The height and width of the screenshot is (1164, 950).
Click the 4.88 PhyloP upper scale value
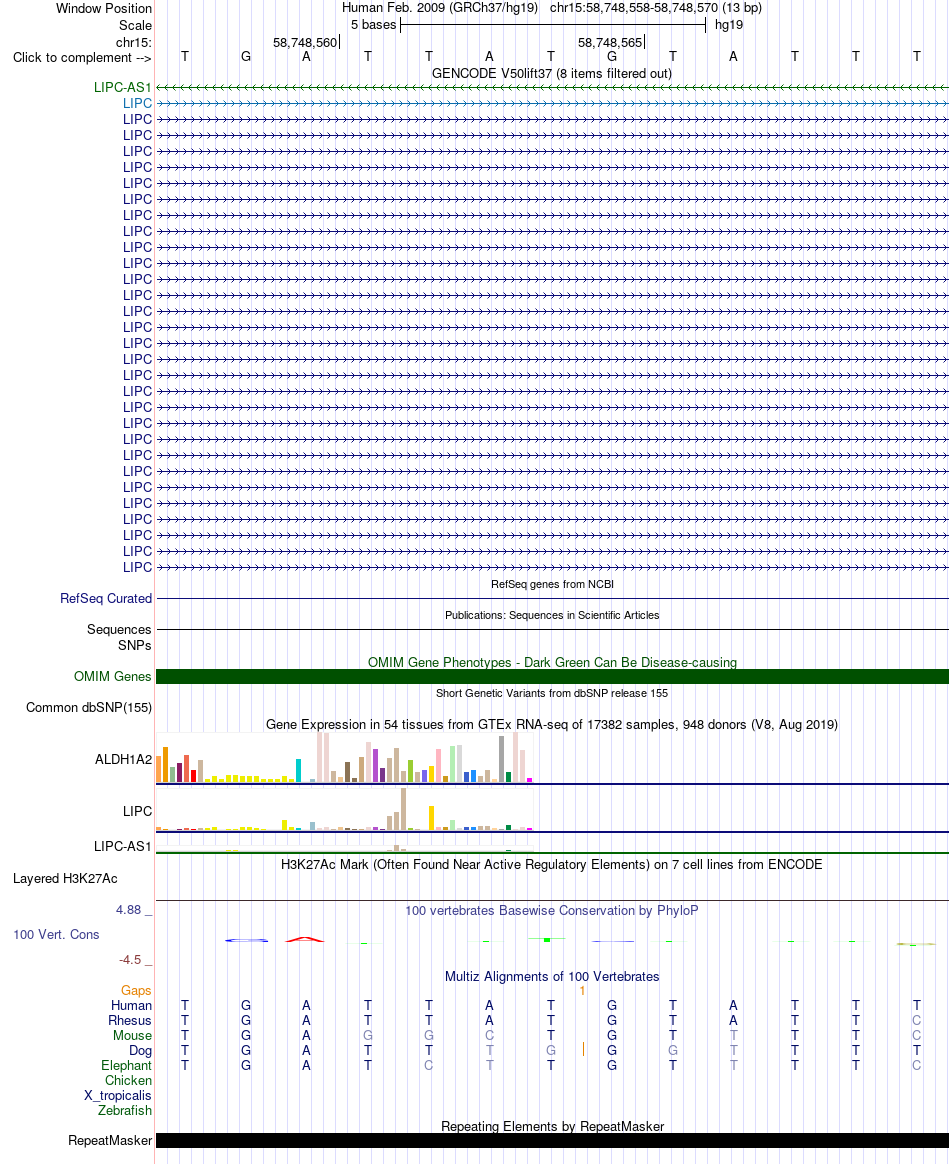click(x=128, y=910)
